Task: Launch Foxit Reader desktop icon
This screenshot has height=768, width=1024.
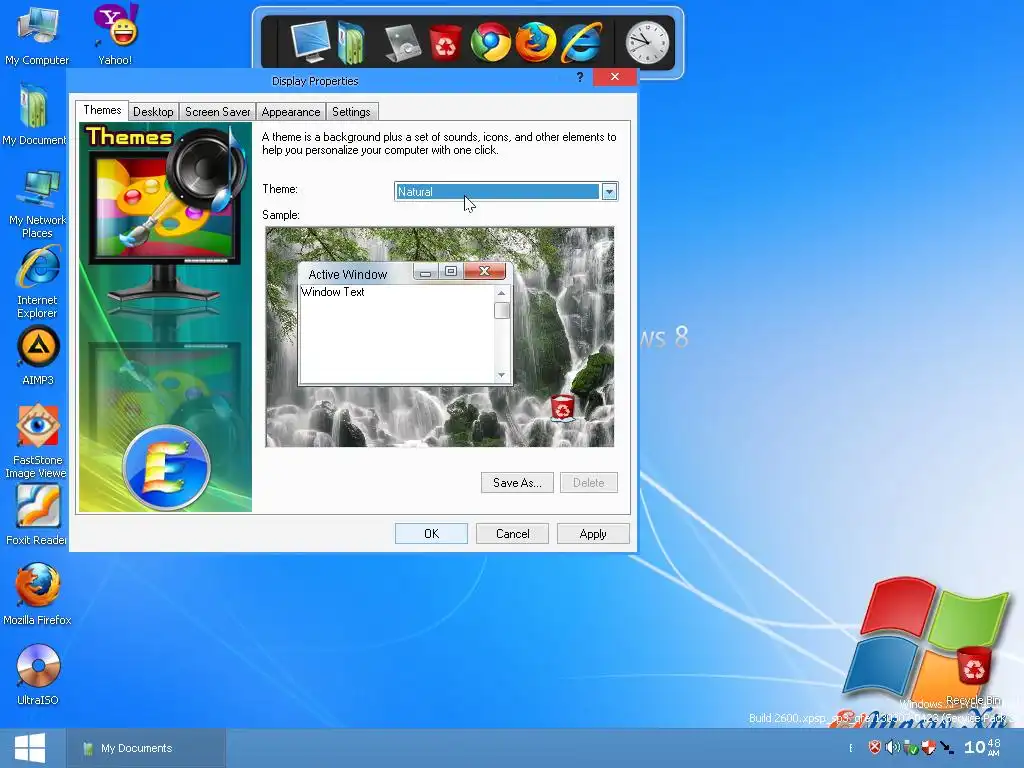Action: tap(37, 516)
